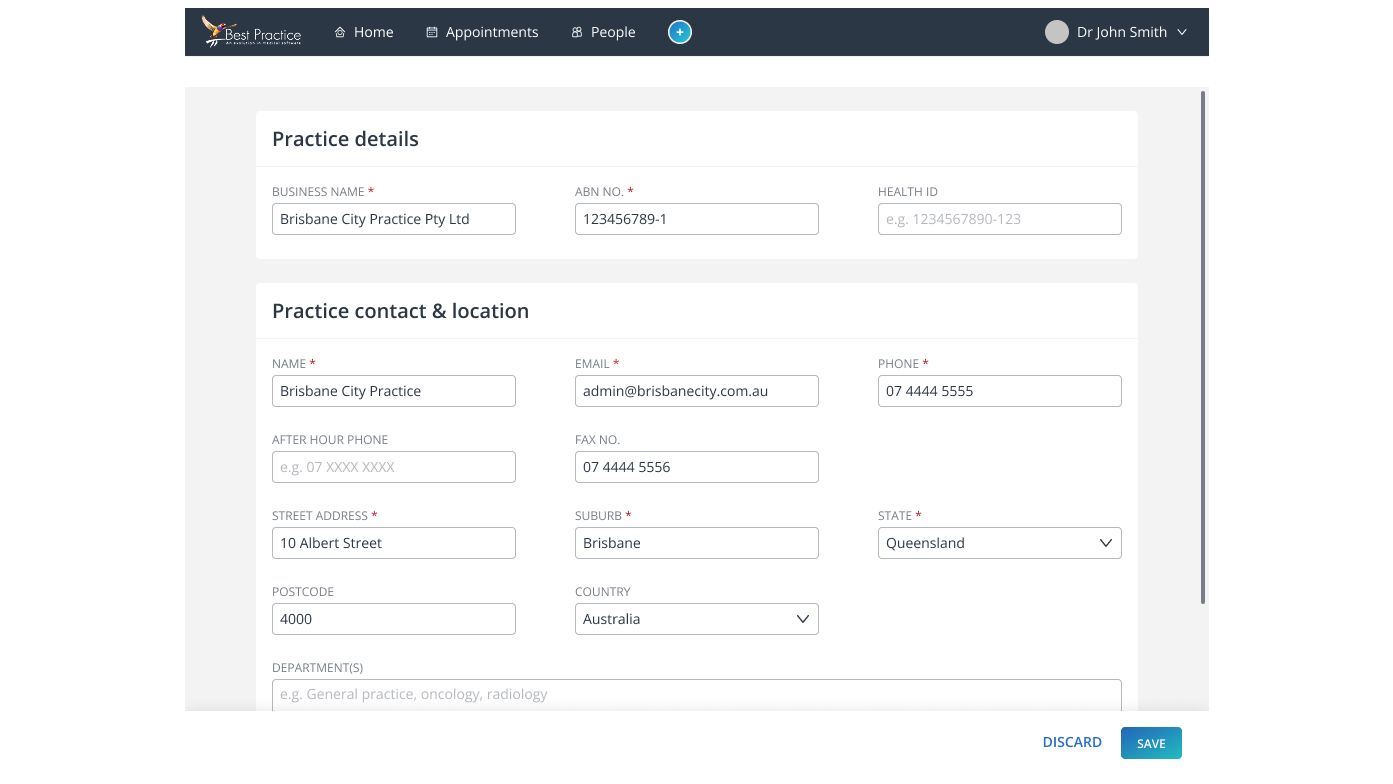1393x784 pixels.
Task: Focus the ABN No. field
Action: (697, 219)
